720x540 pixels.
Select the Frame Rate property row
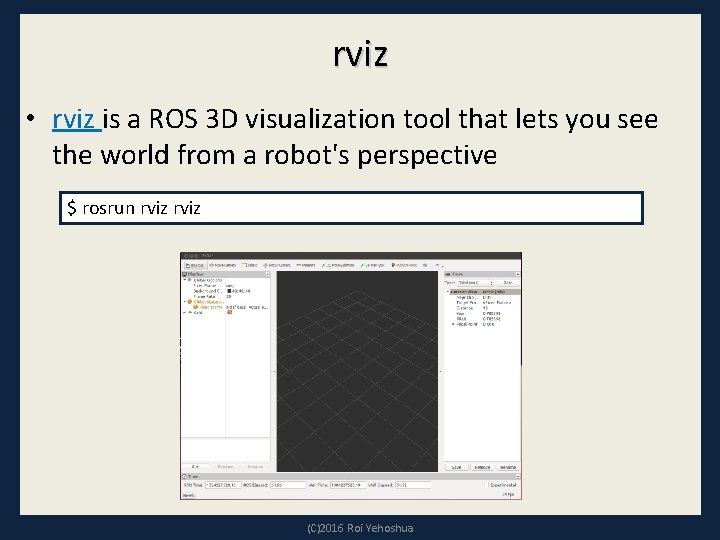pos(225,297)
